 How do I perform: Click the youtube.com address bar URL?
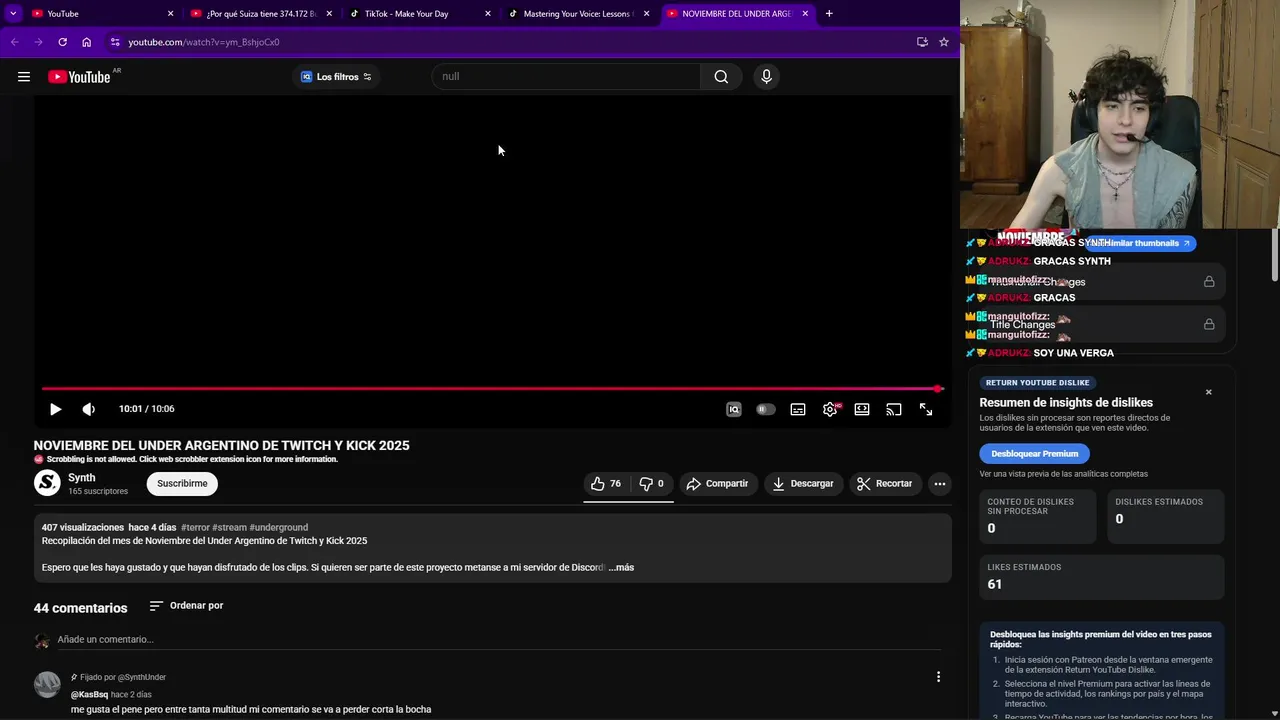(204, 42)
